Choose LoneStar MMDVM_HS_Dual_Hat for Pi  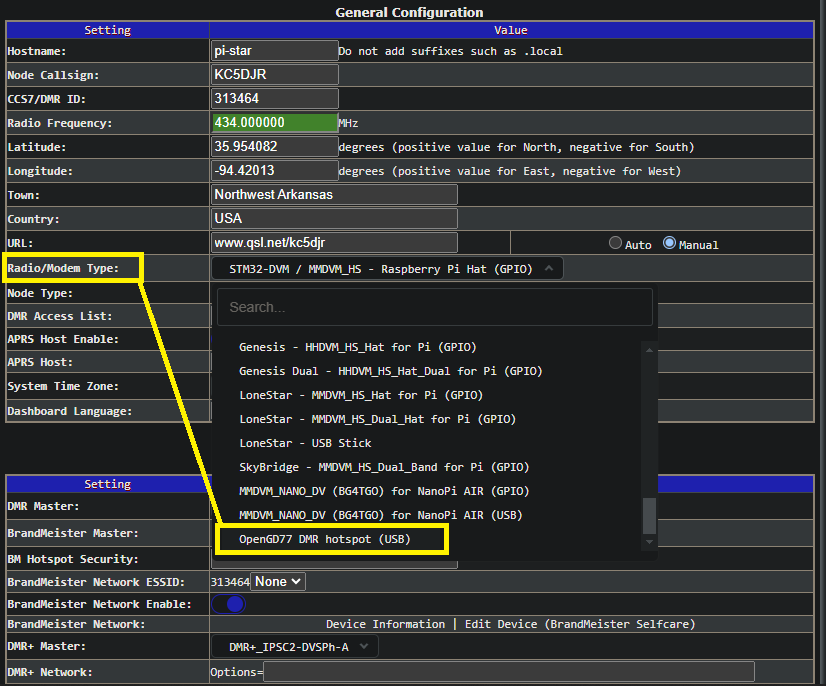coord(377,419)
